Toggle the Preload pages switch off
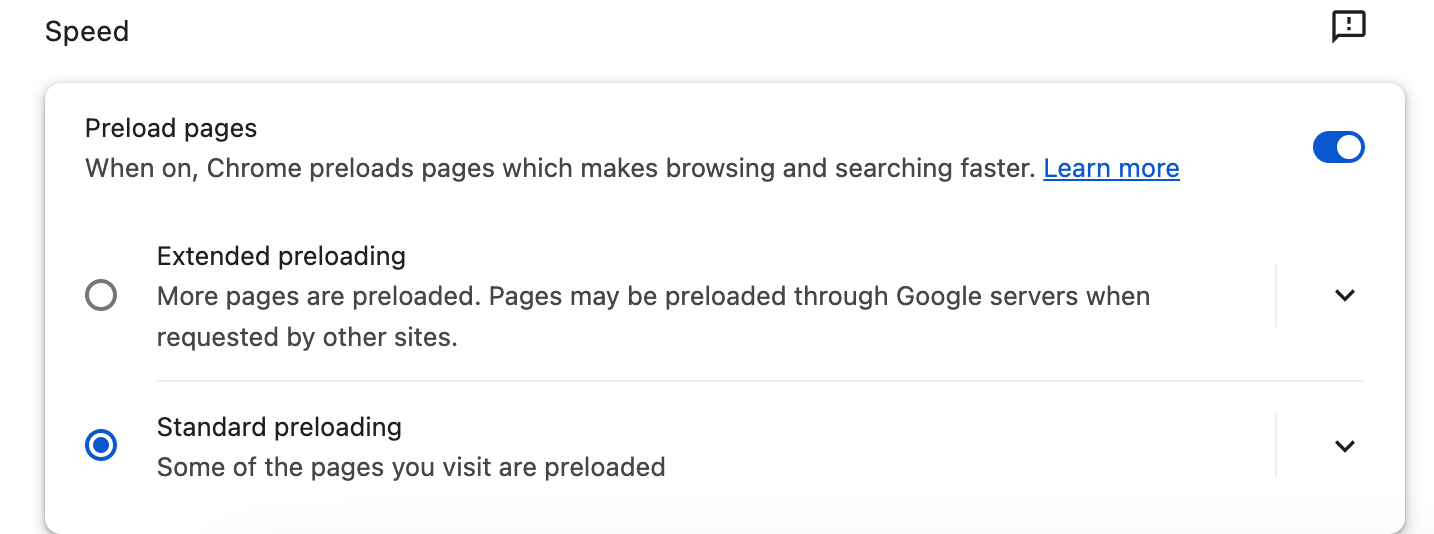 pyautogui.click(x=1338, y=148)
